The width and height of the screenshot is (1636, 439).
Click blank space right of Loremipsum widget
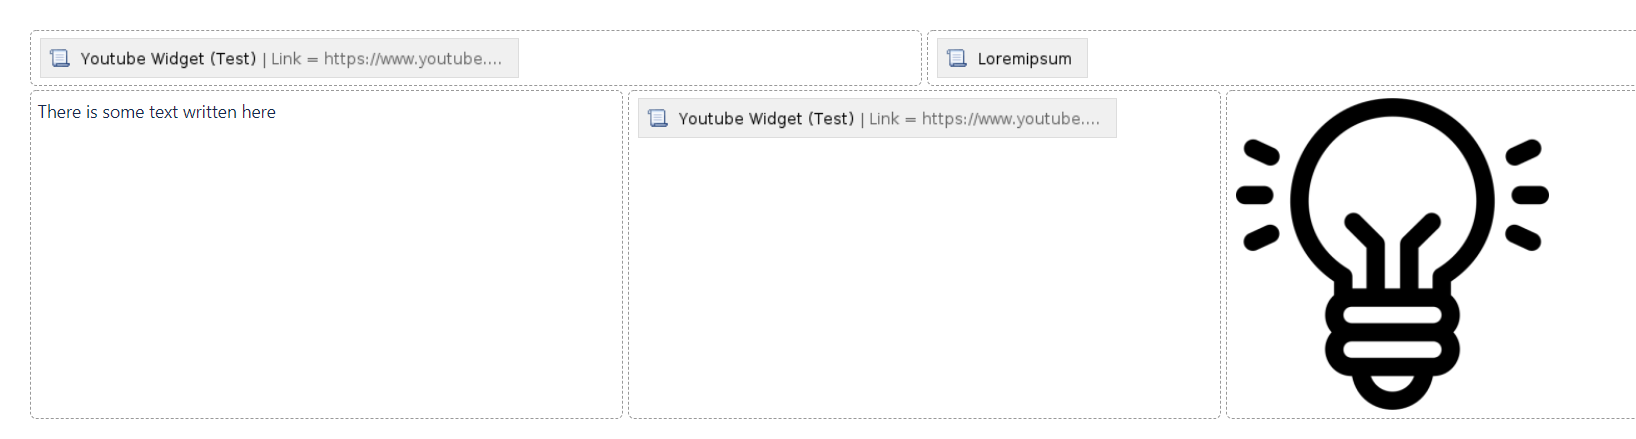point(1360,58)
